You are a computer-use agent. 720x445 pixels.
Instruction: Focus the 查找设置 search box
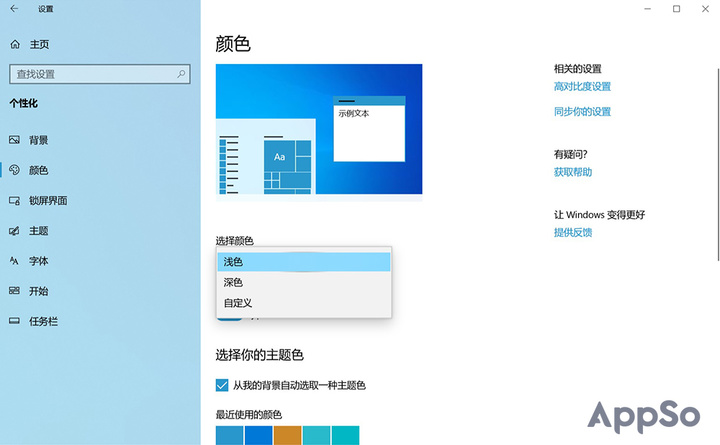pyautogui.click(x=100, y=74)
